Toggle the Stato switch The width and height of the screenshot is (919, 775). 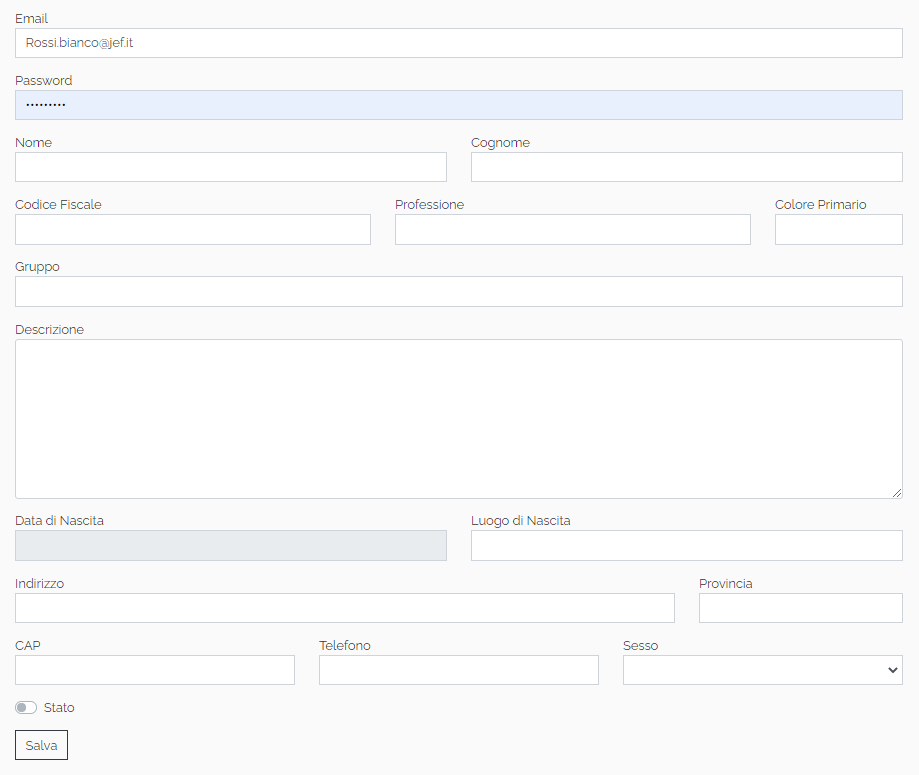tap(26, 708)
